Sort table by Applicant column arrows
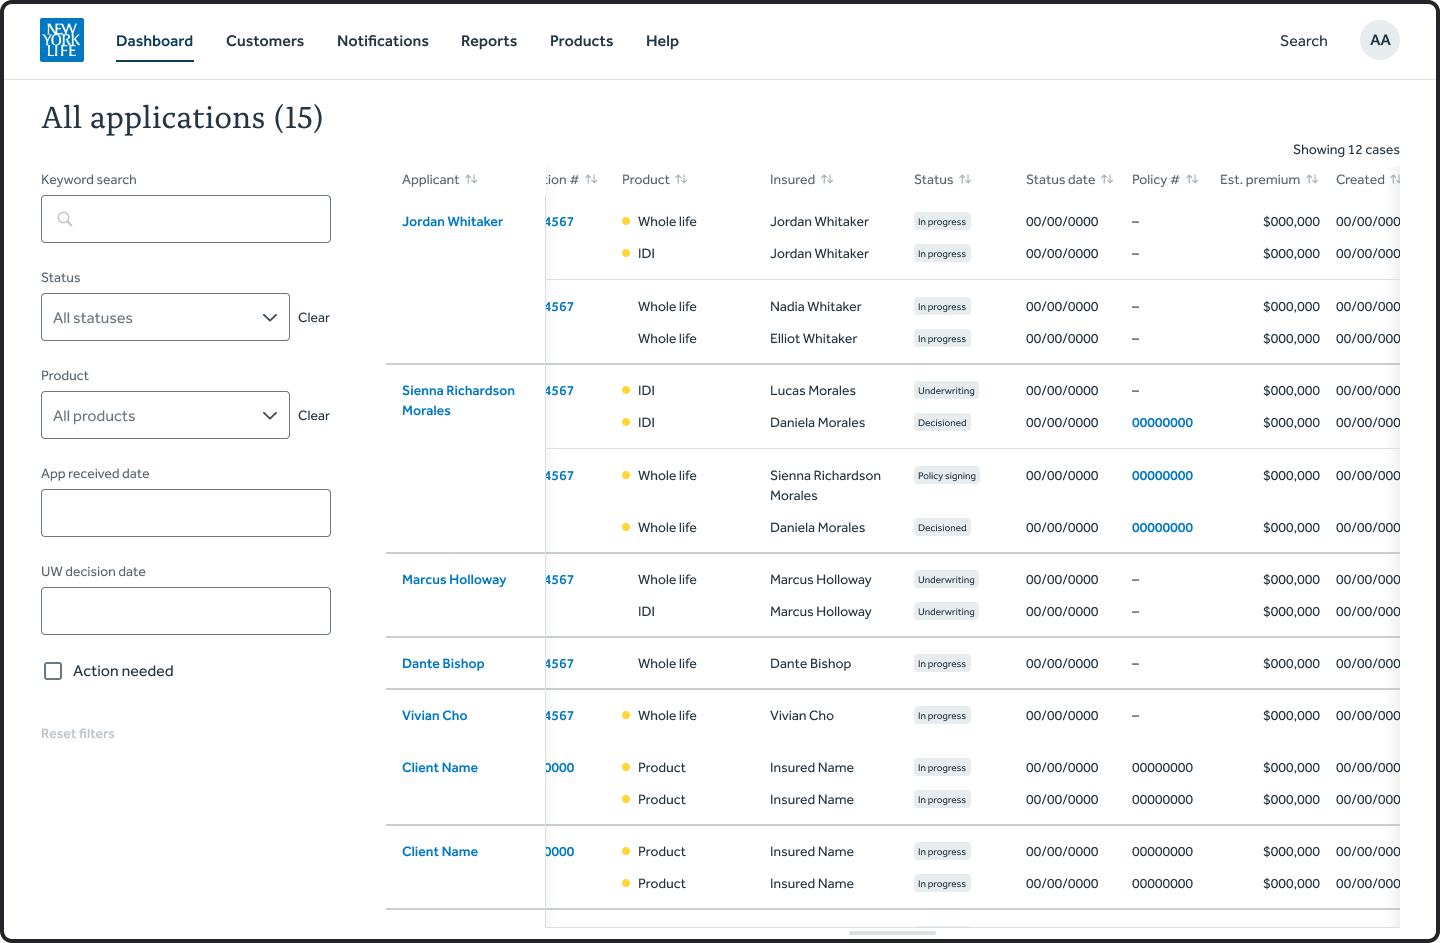 tap(471, 180)
